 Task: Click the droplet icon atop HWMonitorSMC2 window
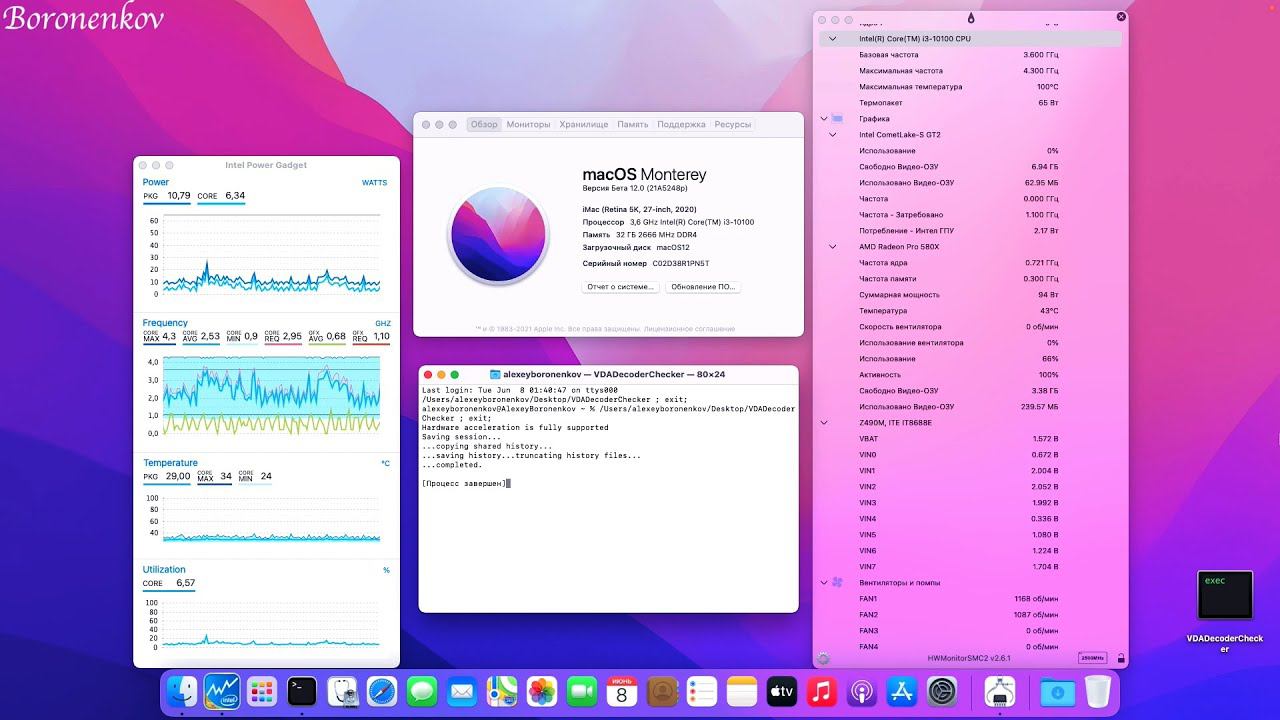pos(970,18)
